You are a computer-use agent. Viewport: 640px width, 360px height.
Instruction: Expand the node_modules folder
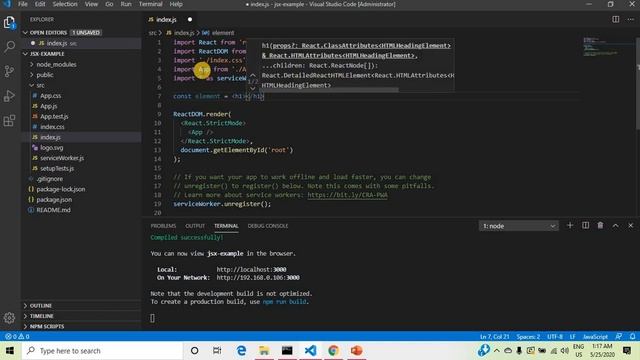tap(56, 64)
